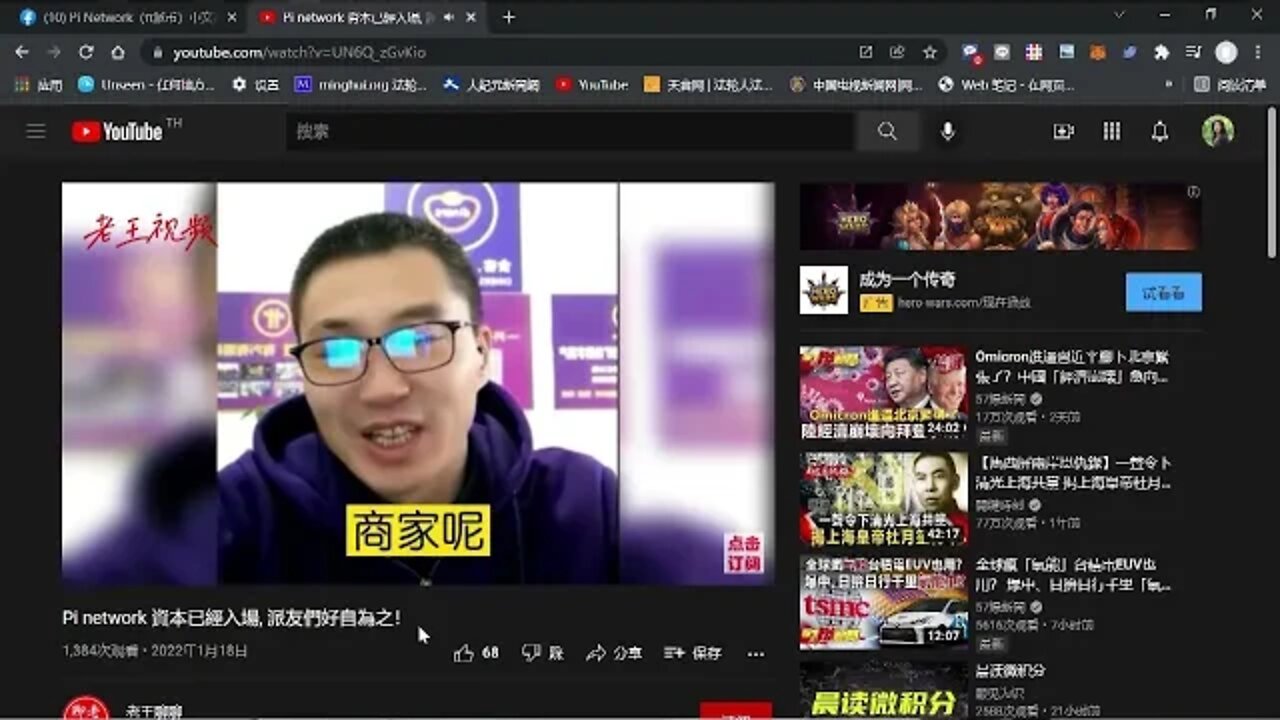Reload the page
1280x720 pixels.
pos(86,52)
